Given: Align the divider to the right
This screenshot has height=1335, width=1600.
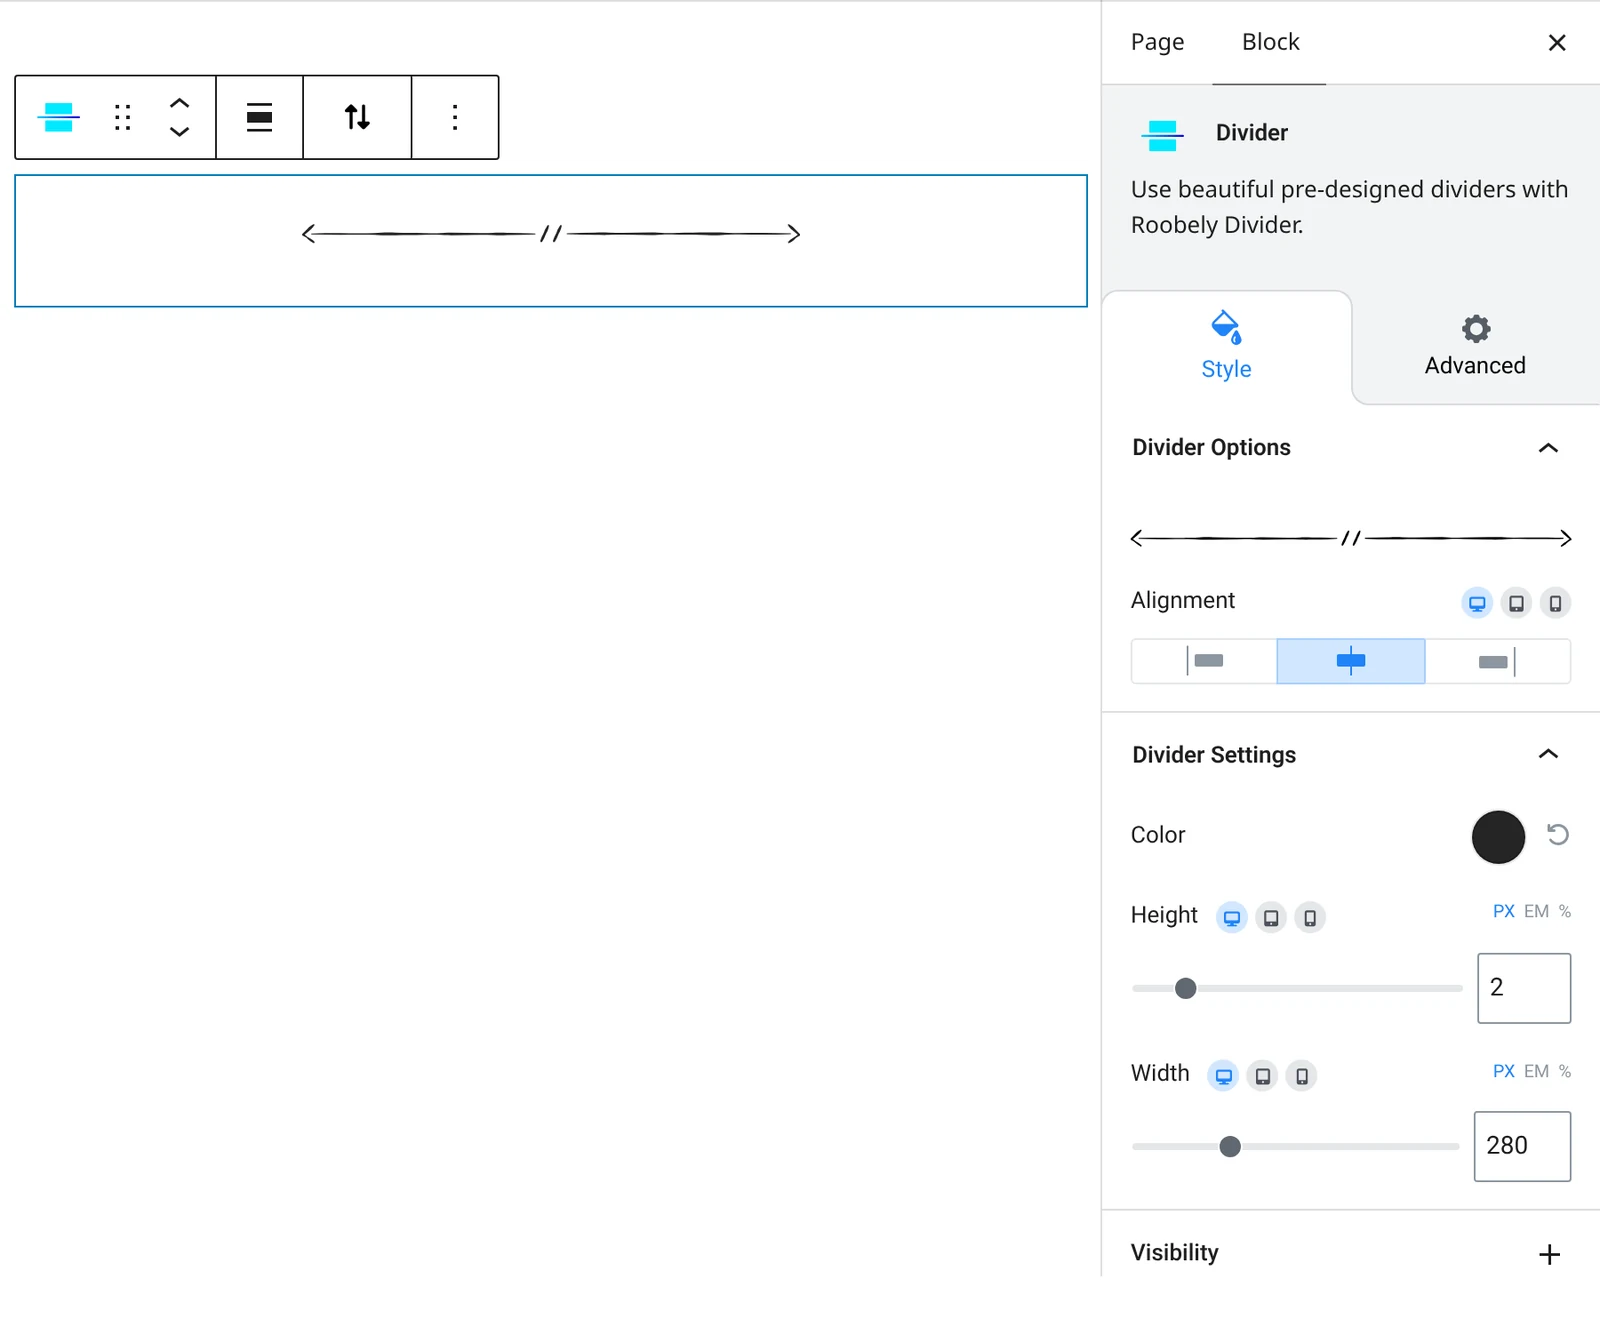Looking at the screenshot, I should pos(1498,661).
